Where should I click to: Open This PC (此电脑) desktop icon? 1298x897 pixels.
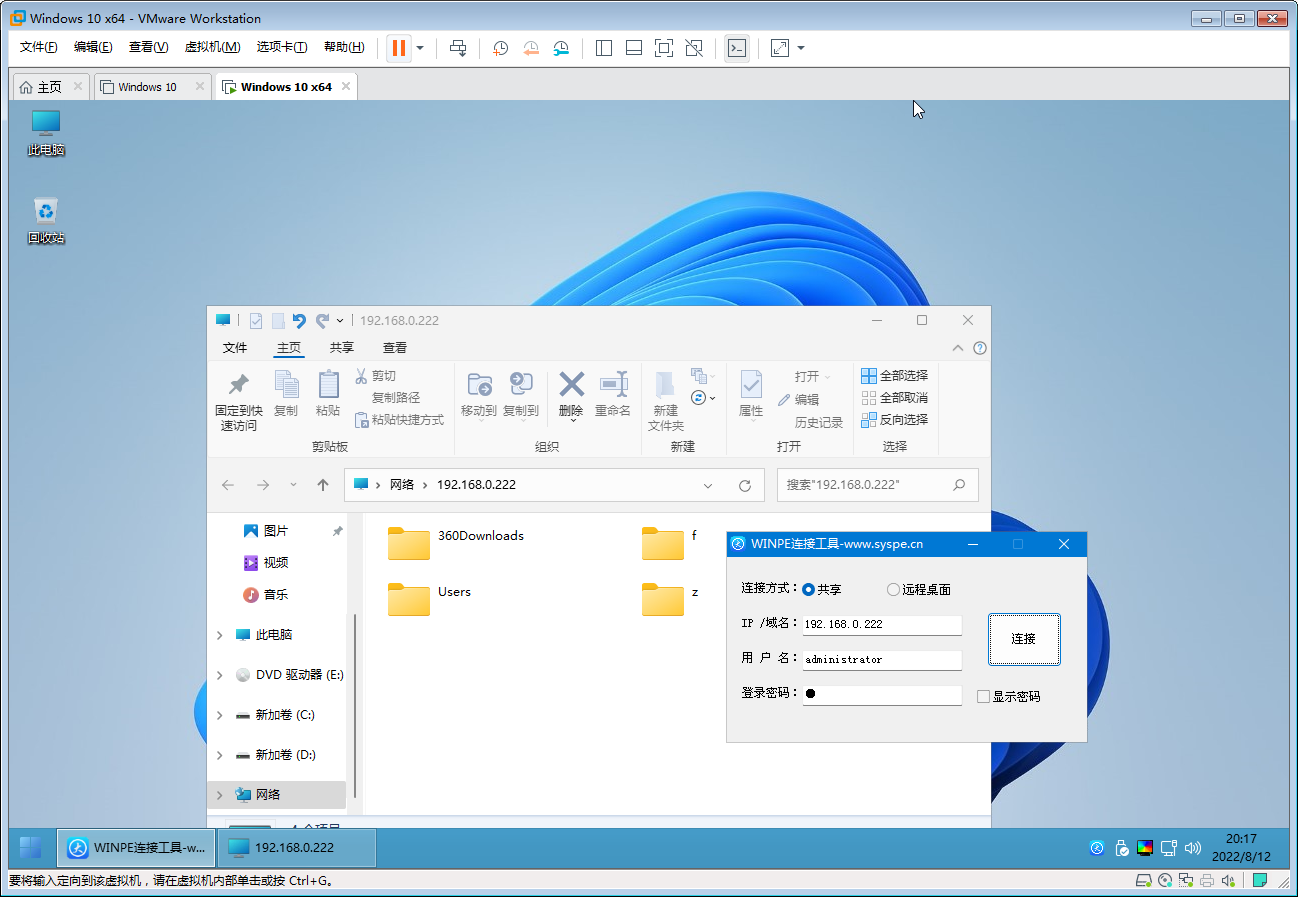pos(46,133)
